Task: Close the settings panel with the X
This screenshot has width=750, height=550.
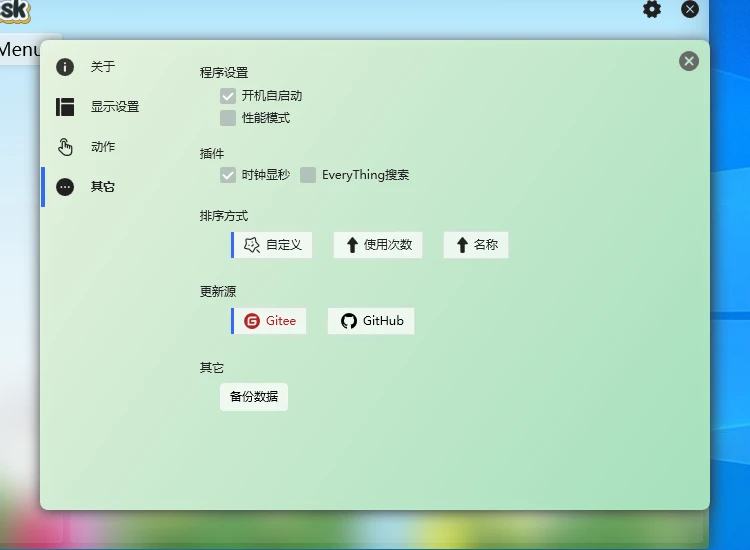Action: point(689,61)
